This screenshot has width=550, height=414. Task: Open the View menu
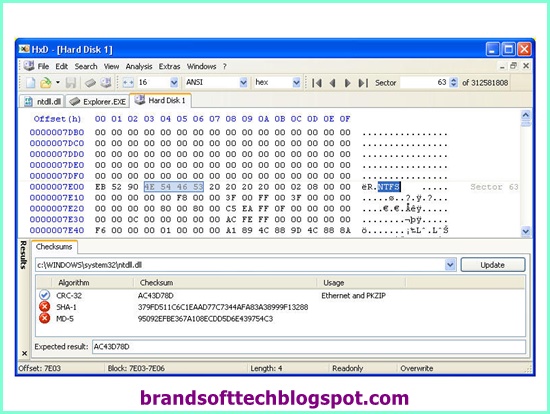[x=111, y=66]
